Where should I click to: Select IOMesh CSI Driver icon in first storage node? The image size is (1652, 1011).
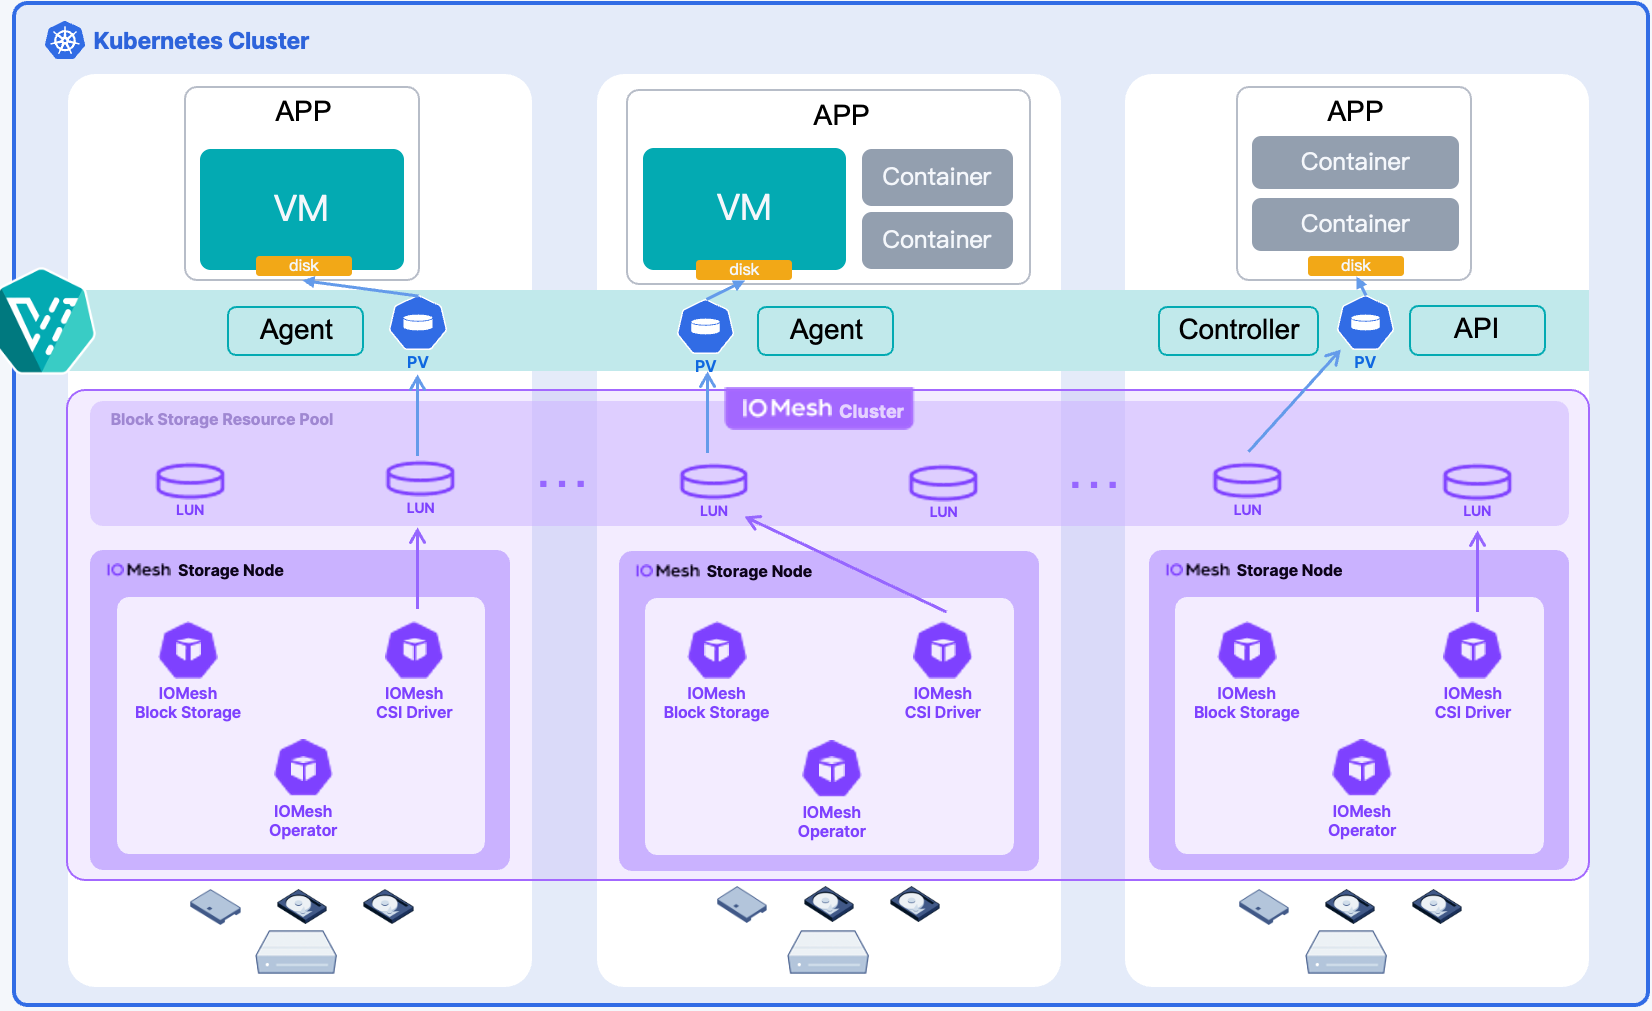click(414, 651)
